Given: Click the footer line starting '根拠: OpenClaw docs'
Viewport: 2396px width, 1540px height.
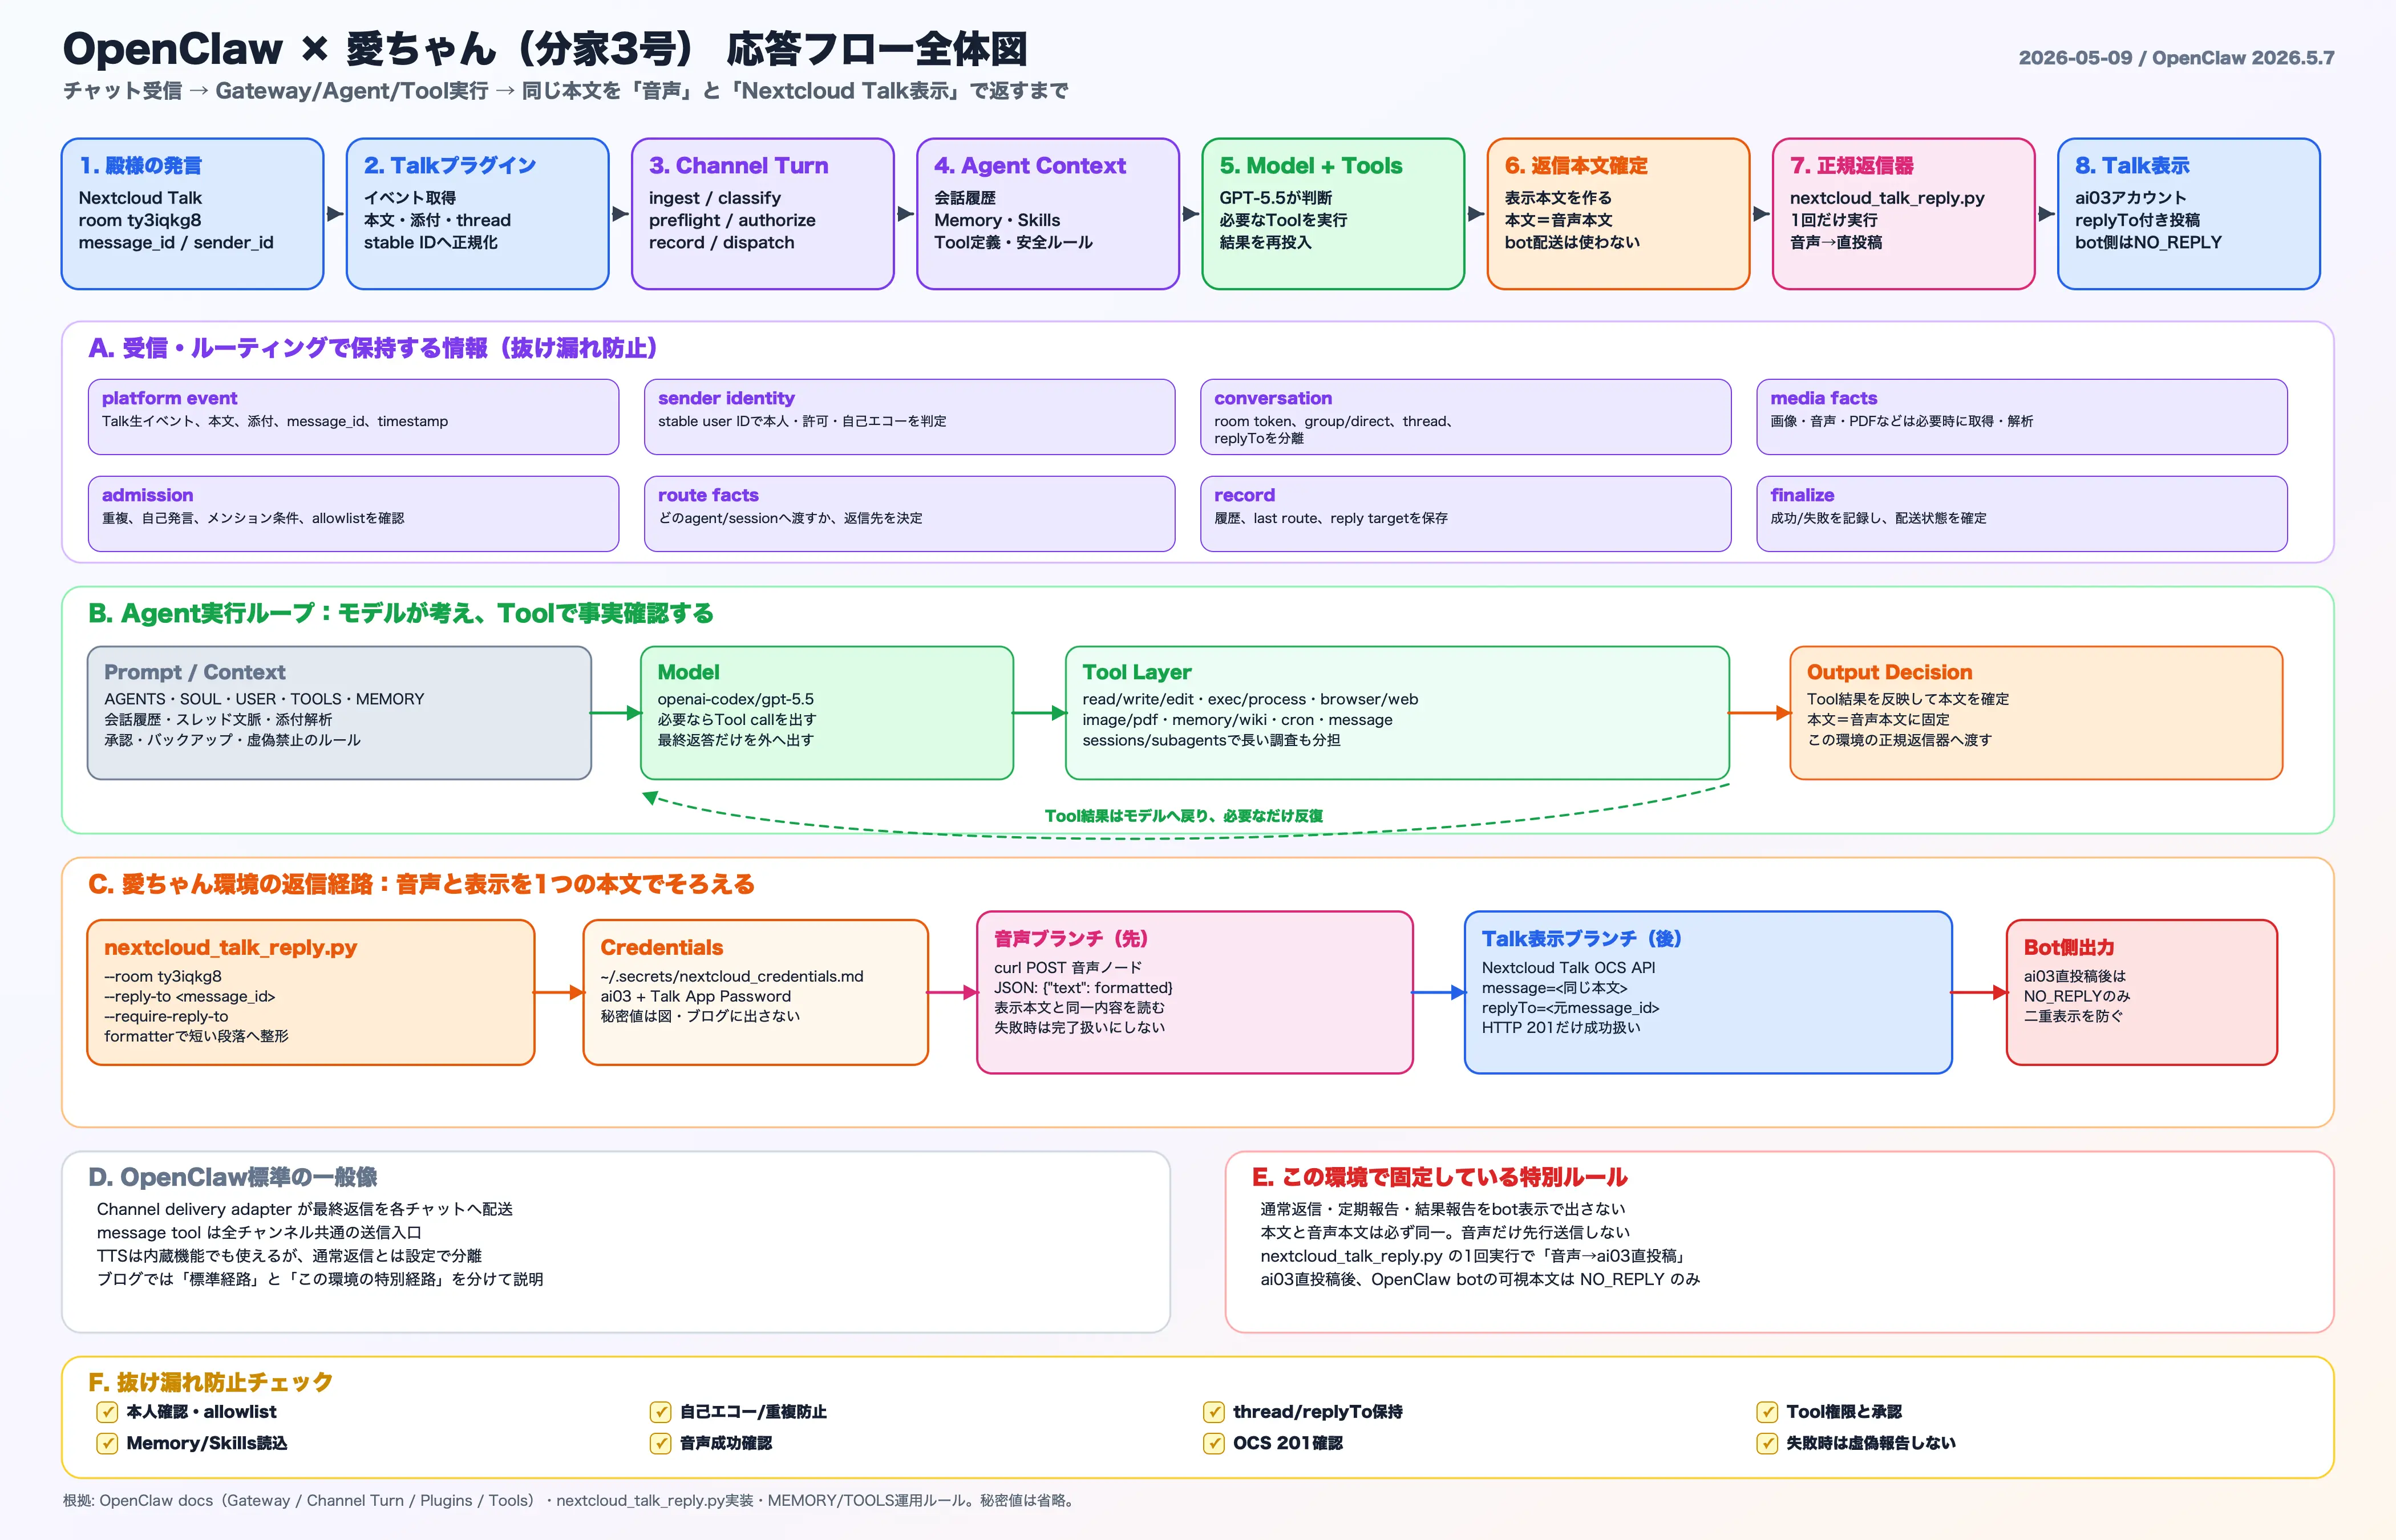Looking at the screenshot, I should (x=570, y=1500).
